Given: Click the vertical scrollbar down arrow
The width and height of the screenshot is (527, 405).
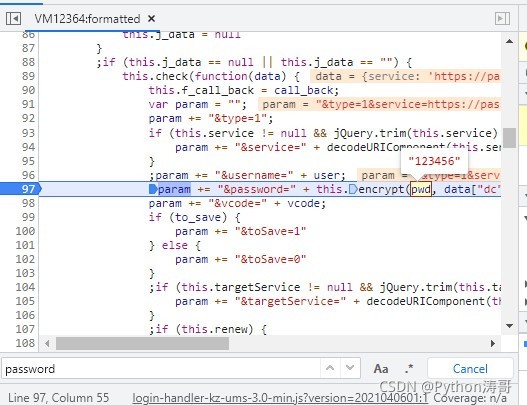Looking at the screenshot, I should click(x=510, y=326).
